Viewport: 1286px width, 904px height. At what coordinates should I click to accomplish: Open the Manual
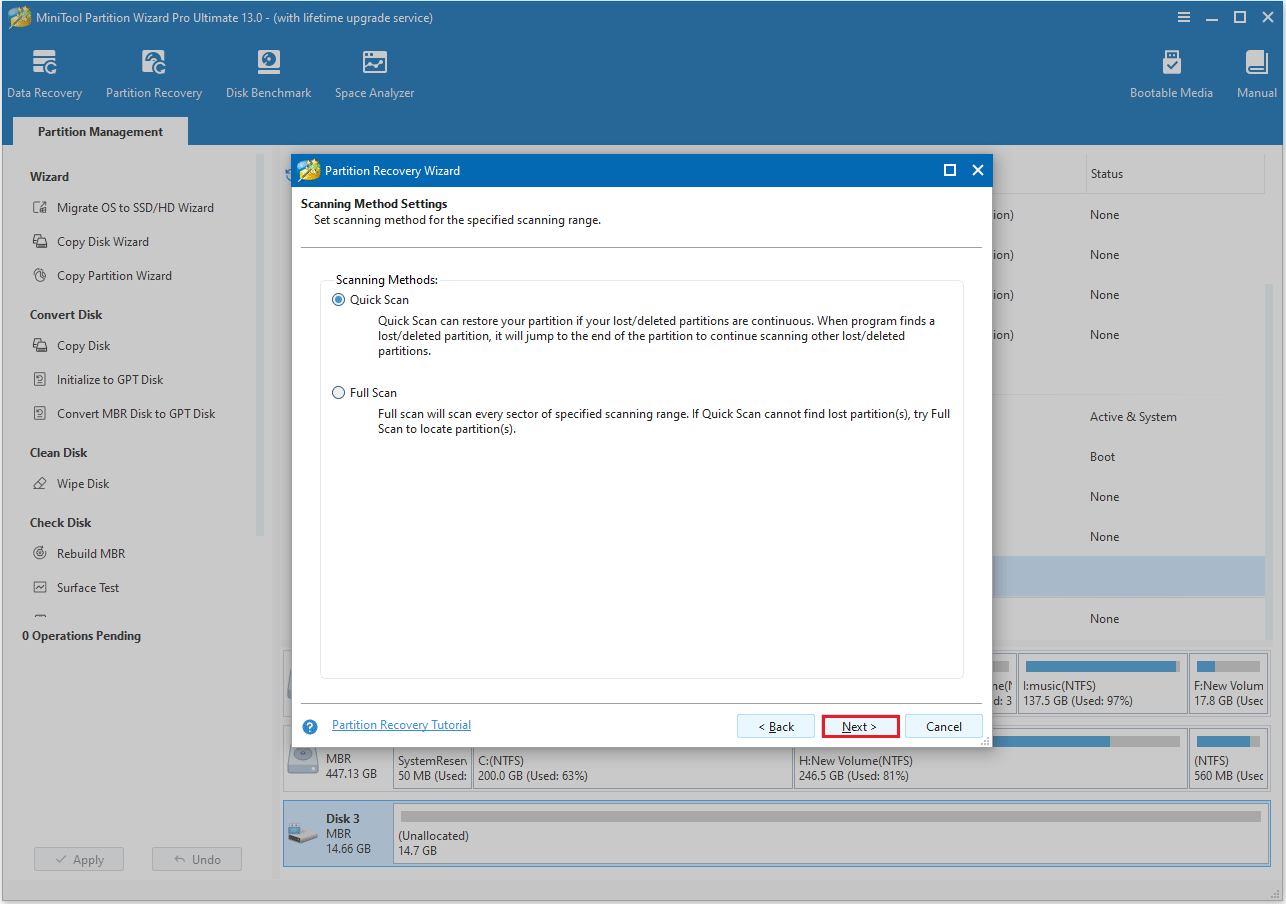(1257, 74)
